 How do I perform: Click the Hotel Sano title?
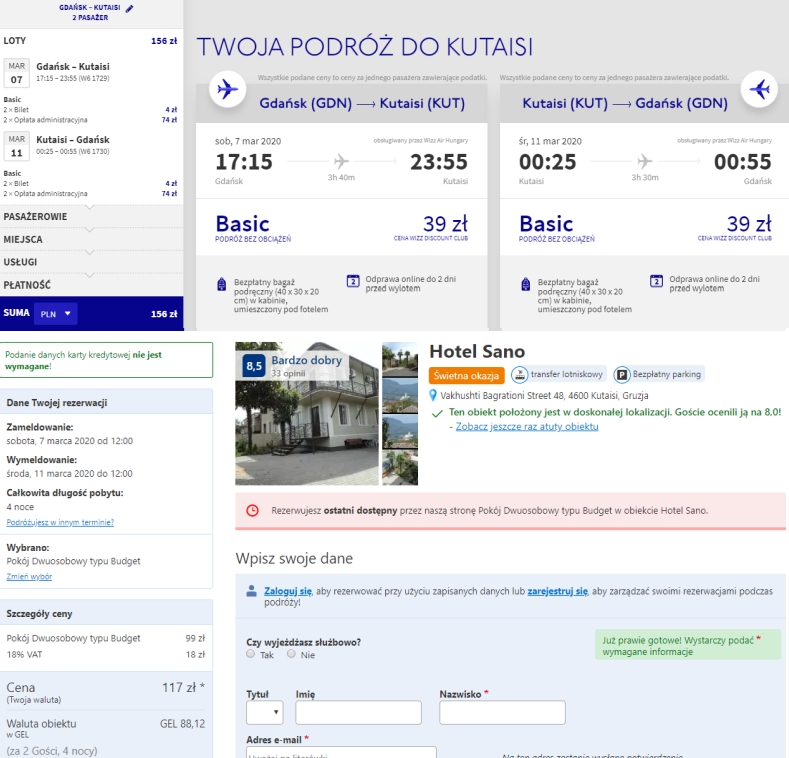pos(477,351)
